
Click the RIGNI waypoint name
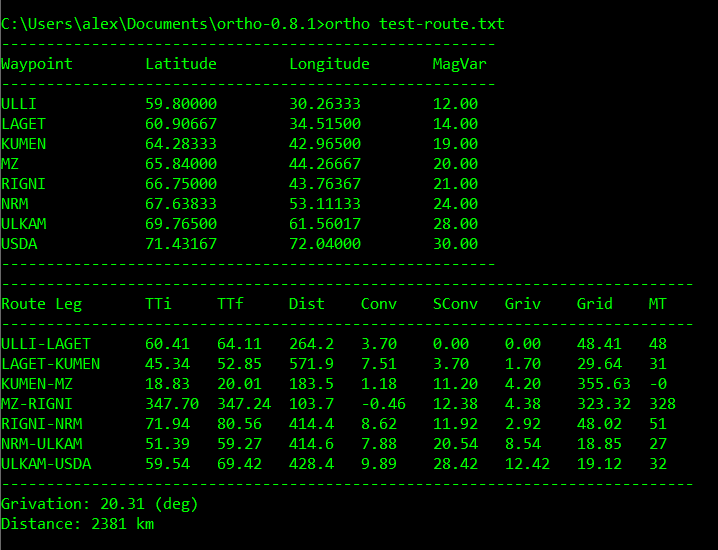(x=23, y=184)
